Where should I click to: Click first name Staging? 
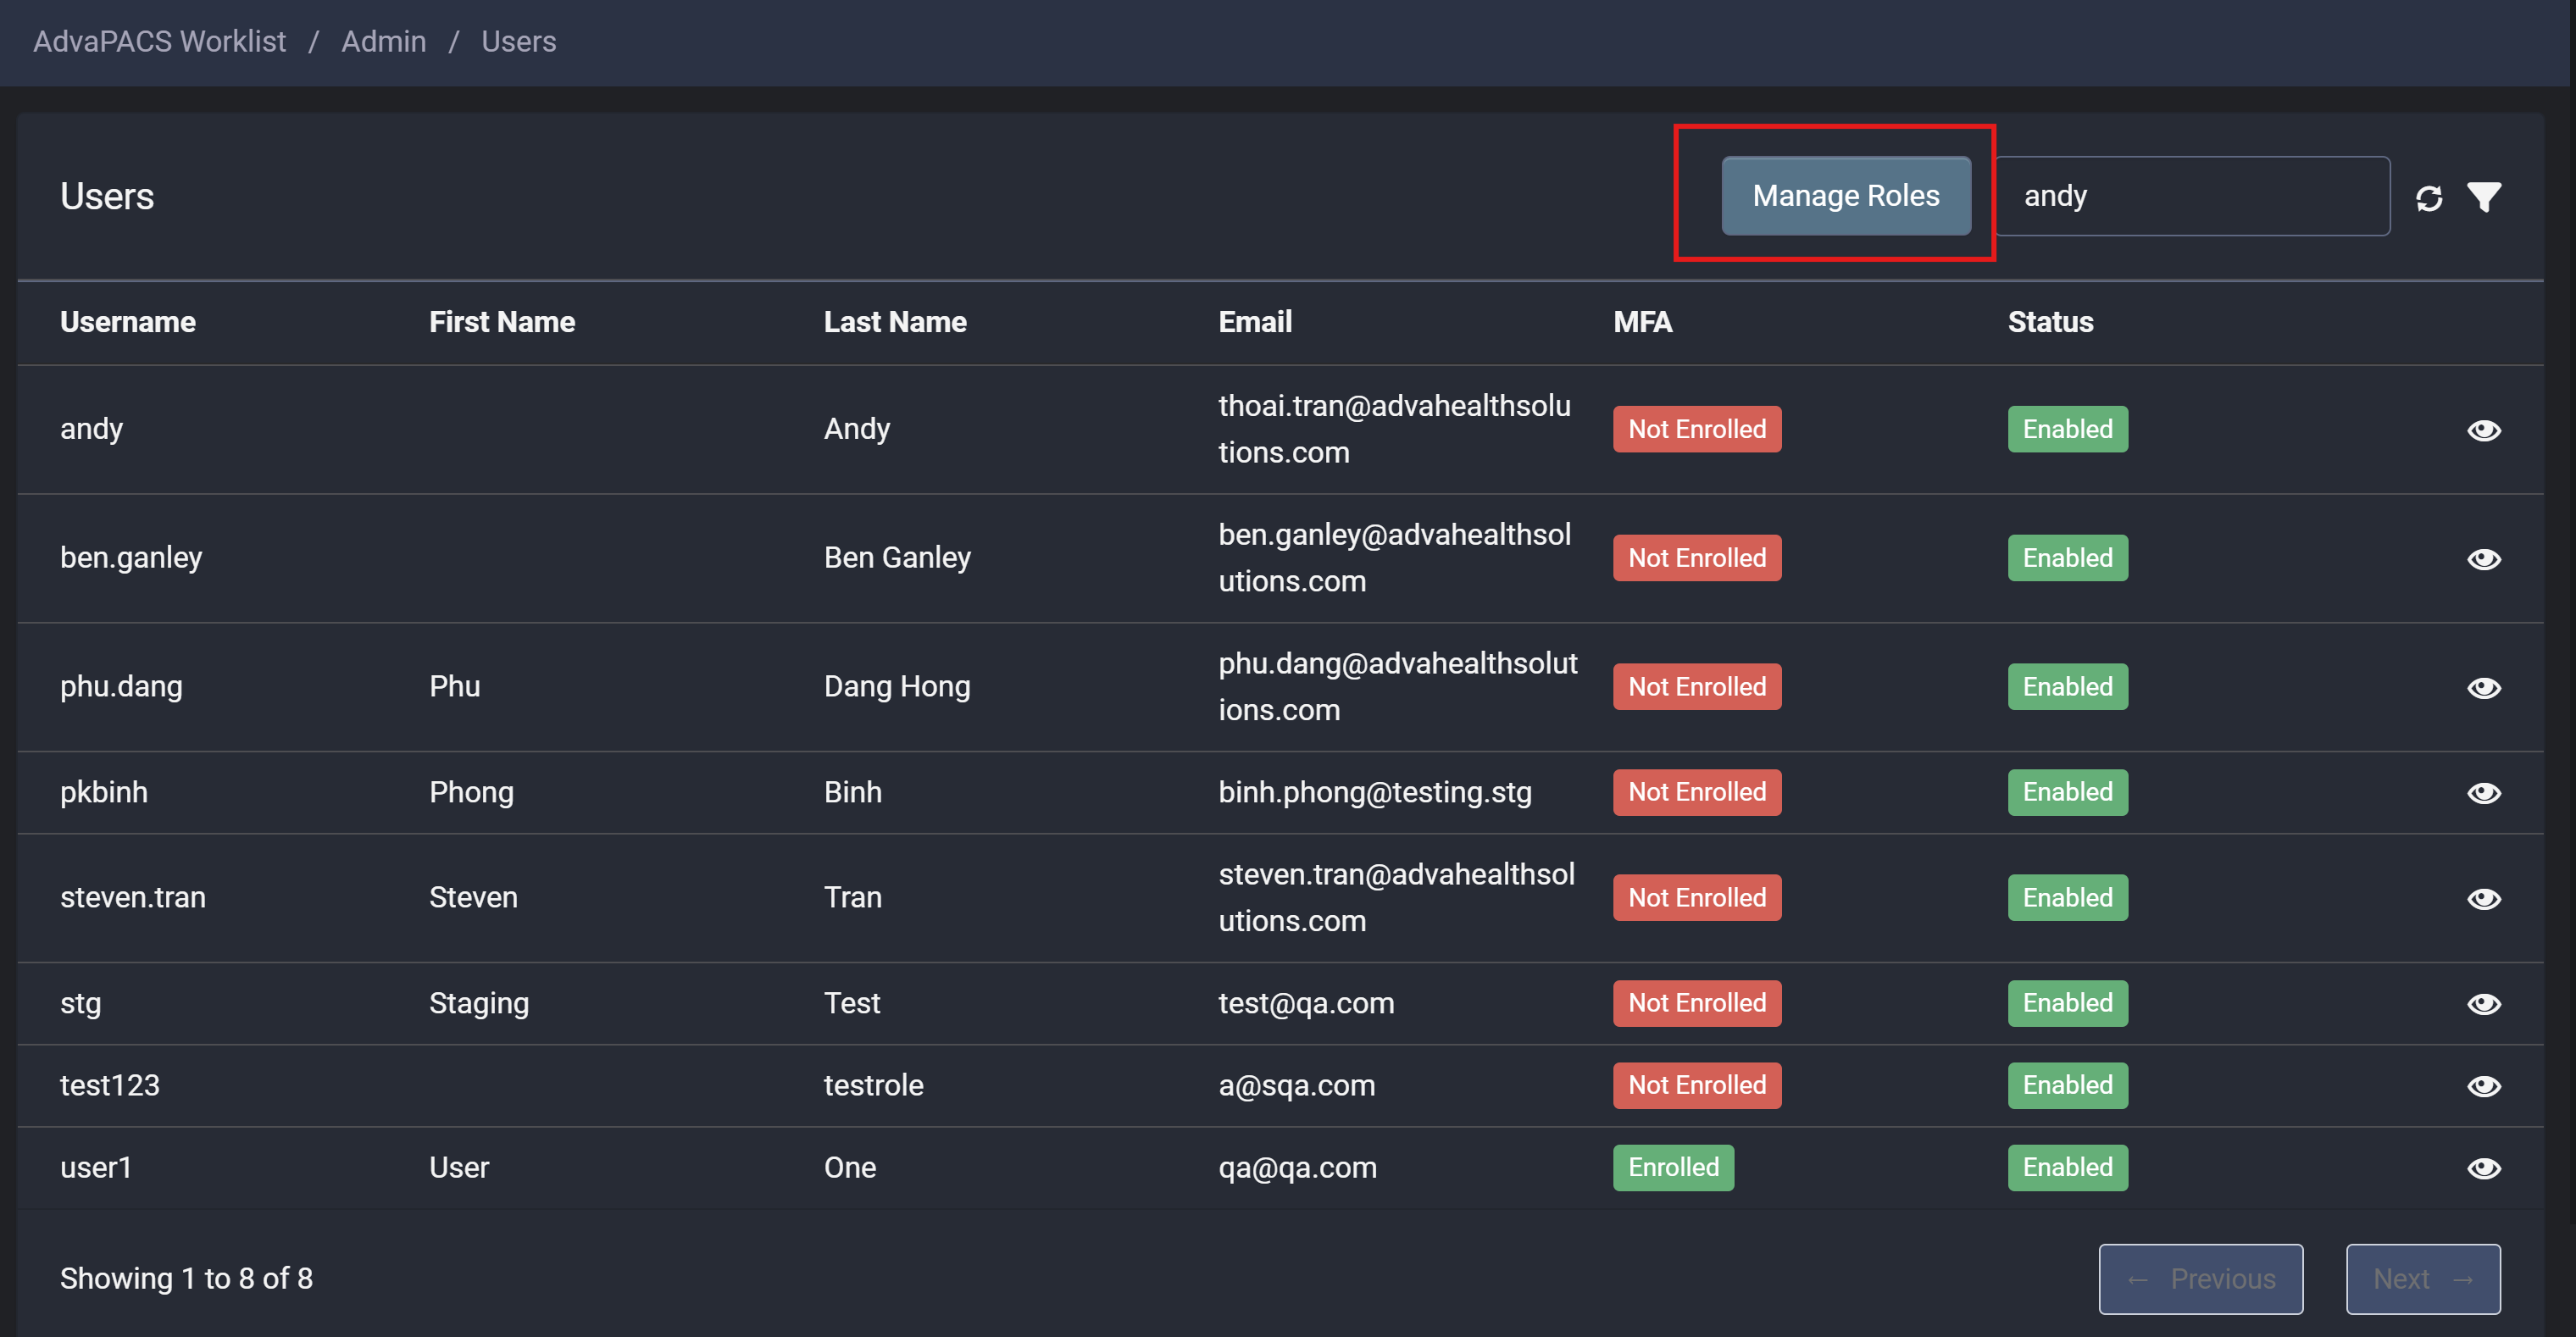pyautogui.click(x=479, y=1003)
